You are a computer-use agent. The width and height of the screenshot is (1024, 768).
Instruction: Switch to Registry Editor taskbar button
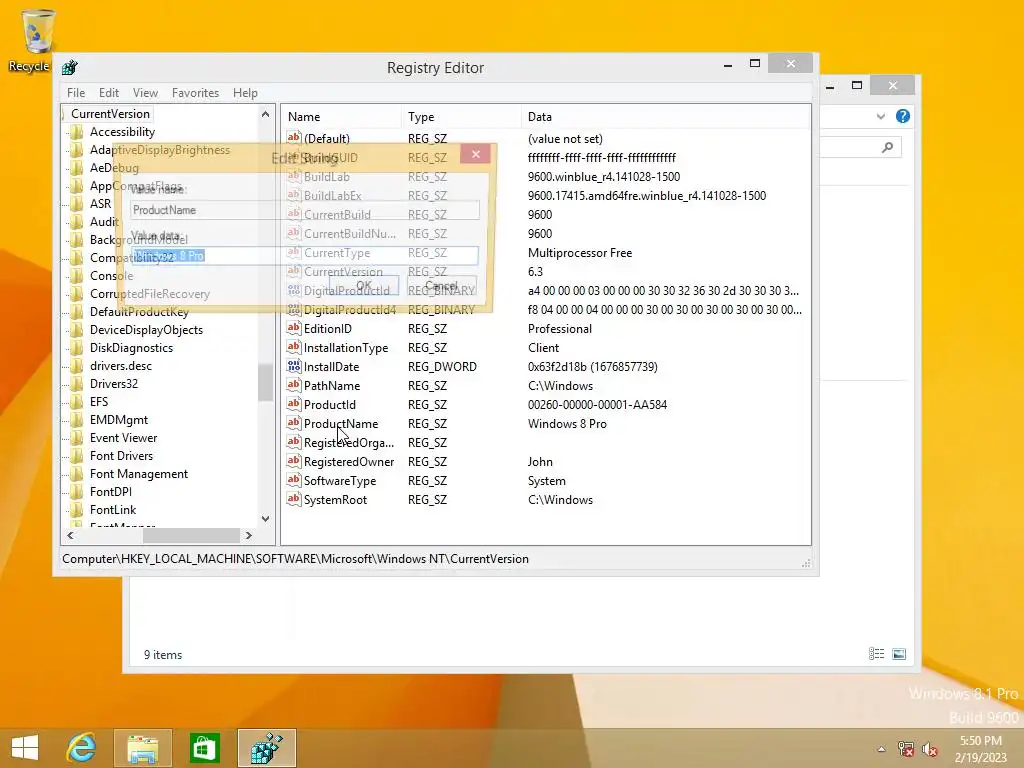pyautogui.click(x=266, y=748)
